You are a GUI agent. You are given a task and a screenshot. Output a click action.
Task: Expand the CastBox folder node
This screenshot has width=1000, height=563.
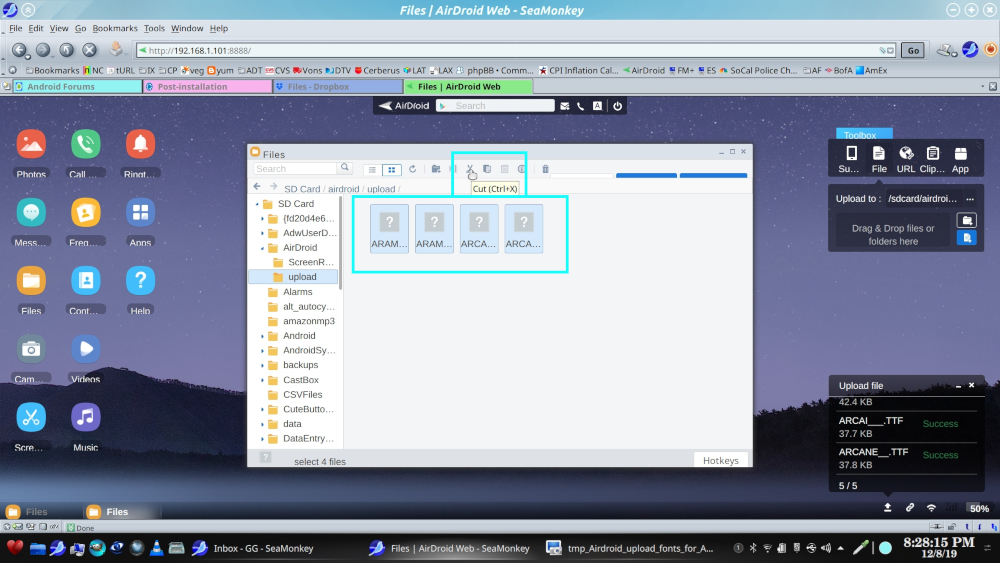(262, 380)
